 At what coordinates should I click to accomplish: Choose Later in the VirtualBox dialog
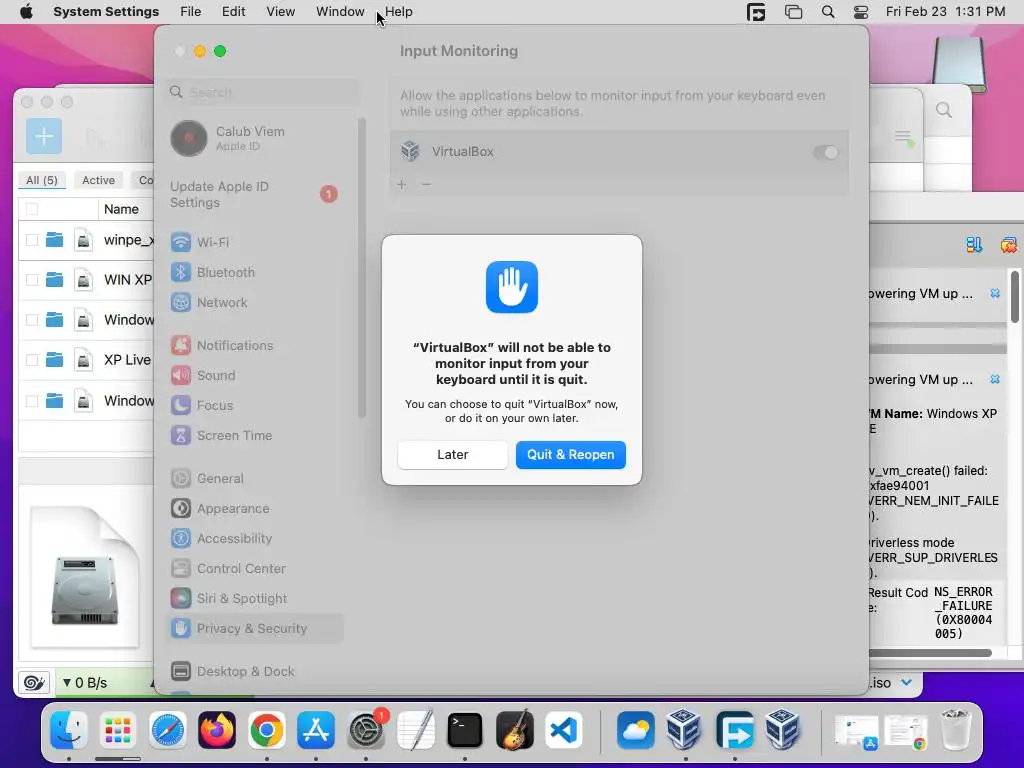(453, 455)
